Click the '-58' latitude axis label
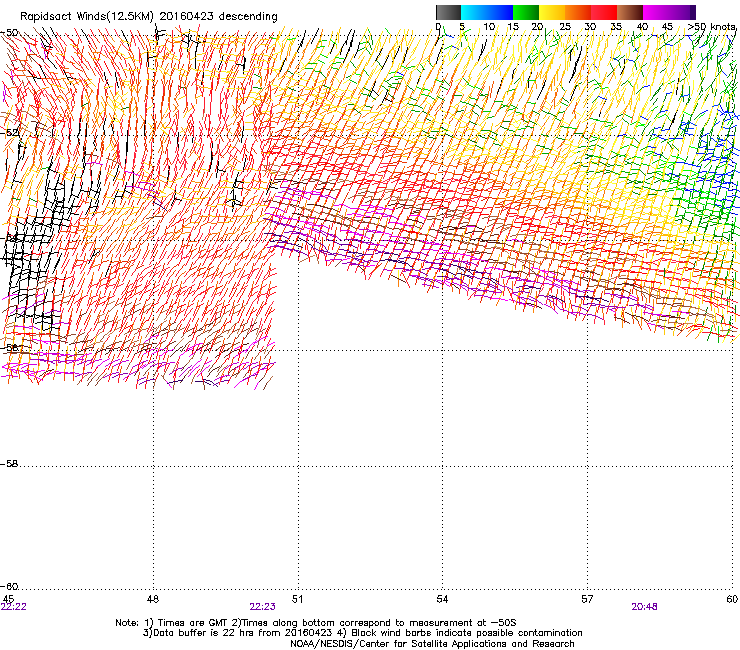 coord(9,464)
